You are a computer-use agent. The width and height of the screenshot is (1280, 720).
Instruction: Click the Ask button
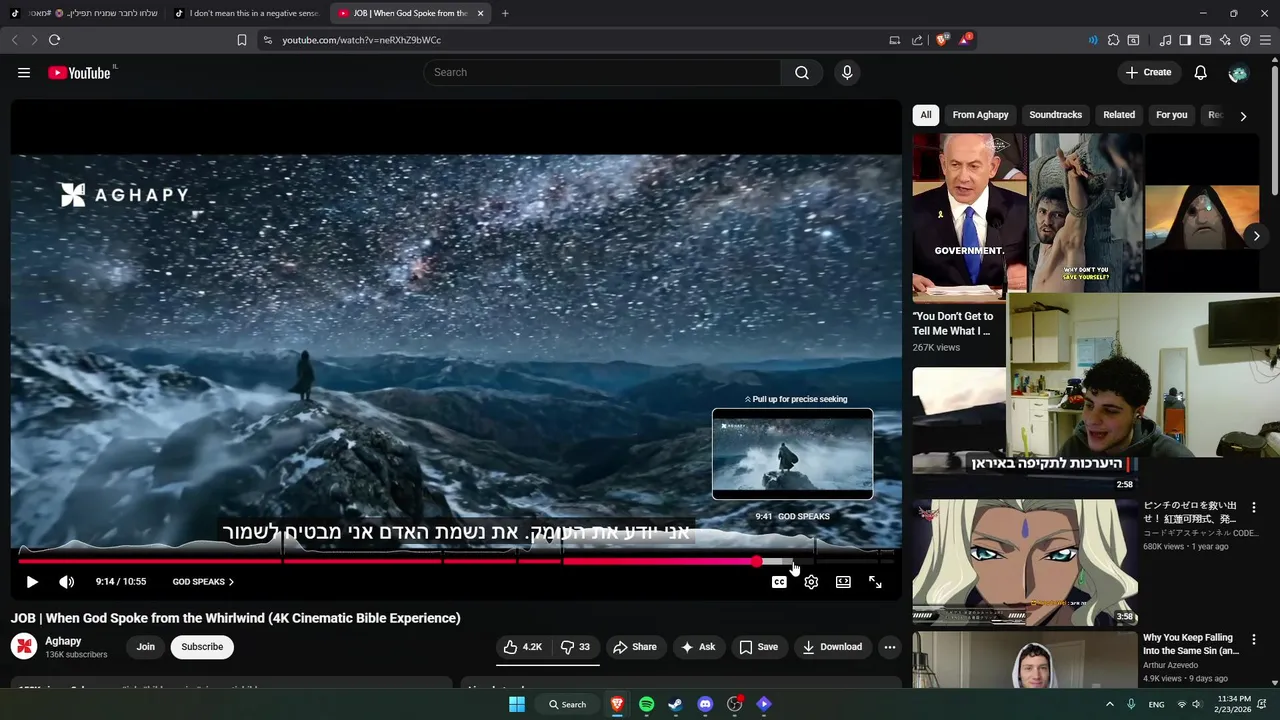(x=698, y=647)
